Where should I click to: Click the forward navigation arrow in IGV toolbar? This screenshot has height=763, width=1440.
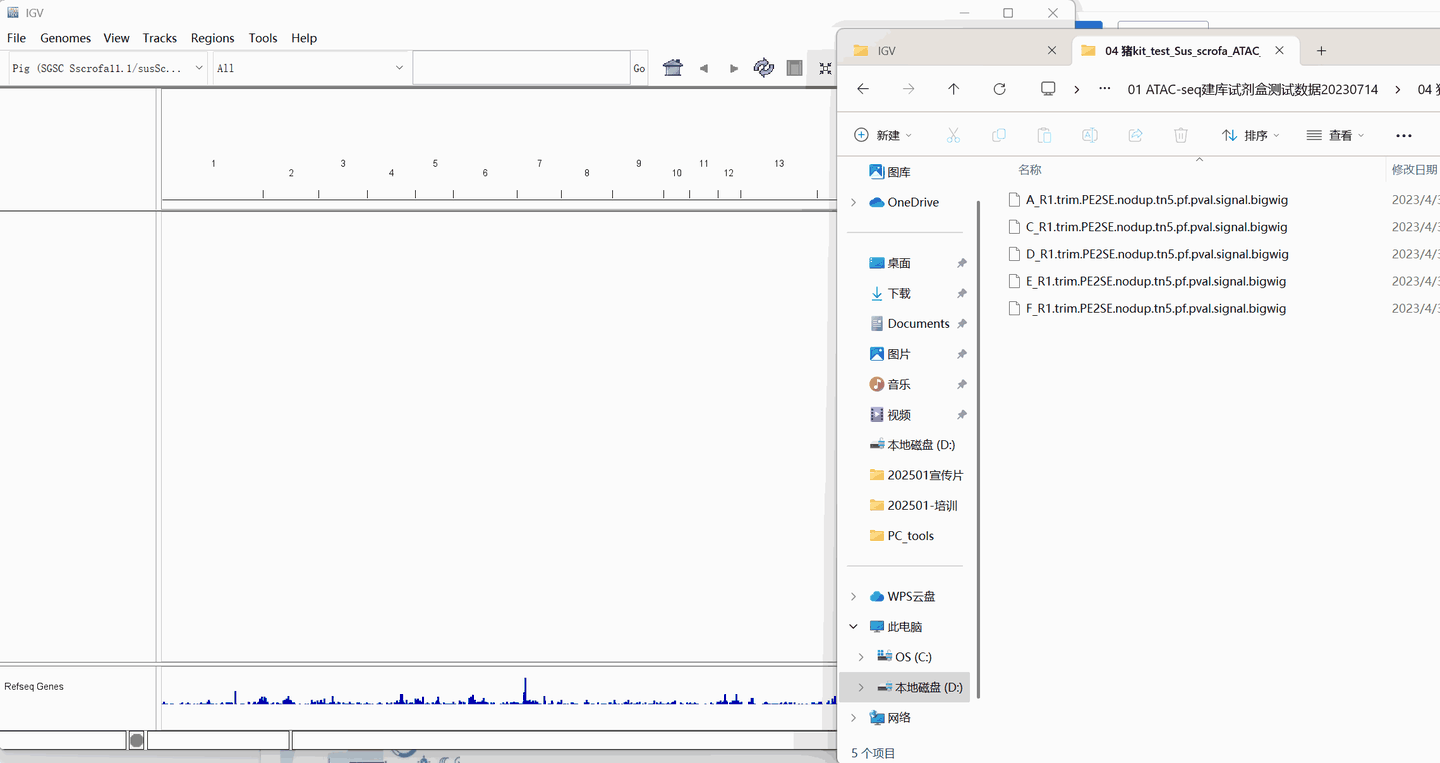[734, 68]
